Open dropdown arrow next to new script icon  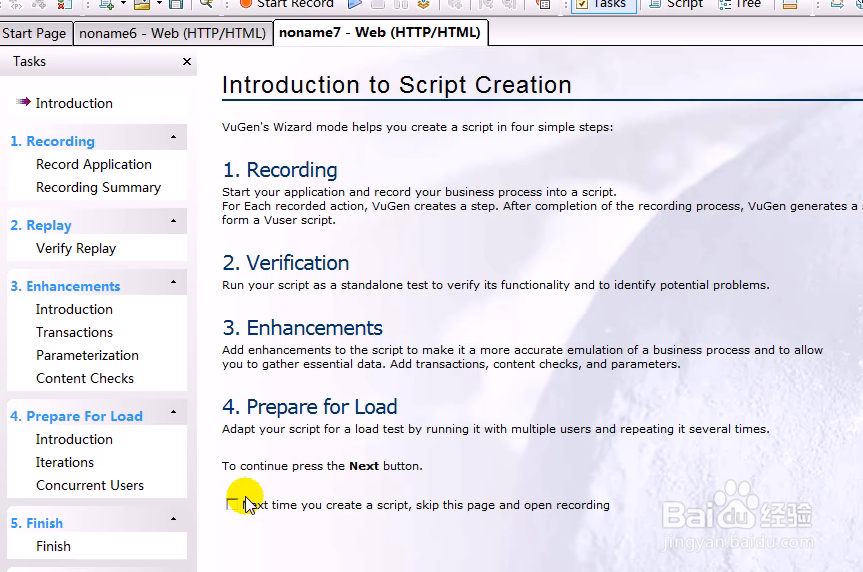123,3
